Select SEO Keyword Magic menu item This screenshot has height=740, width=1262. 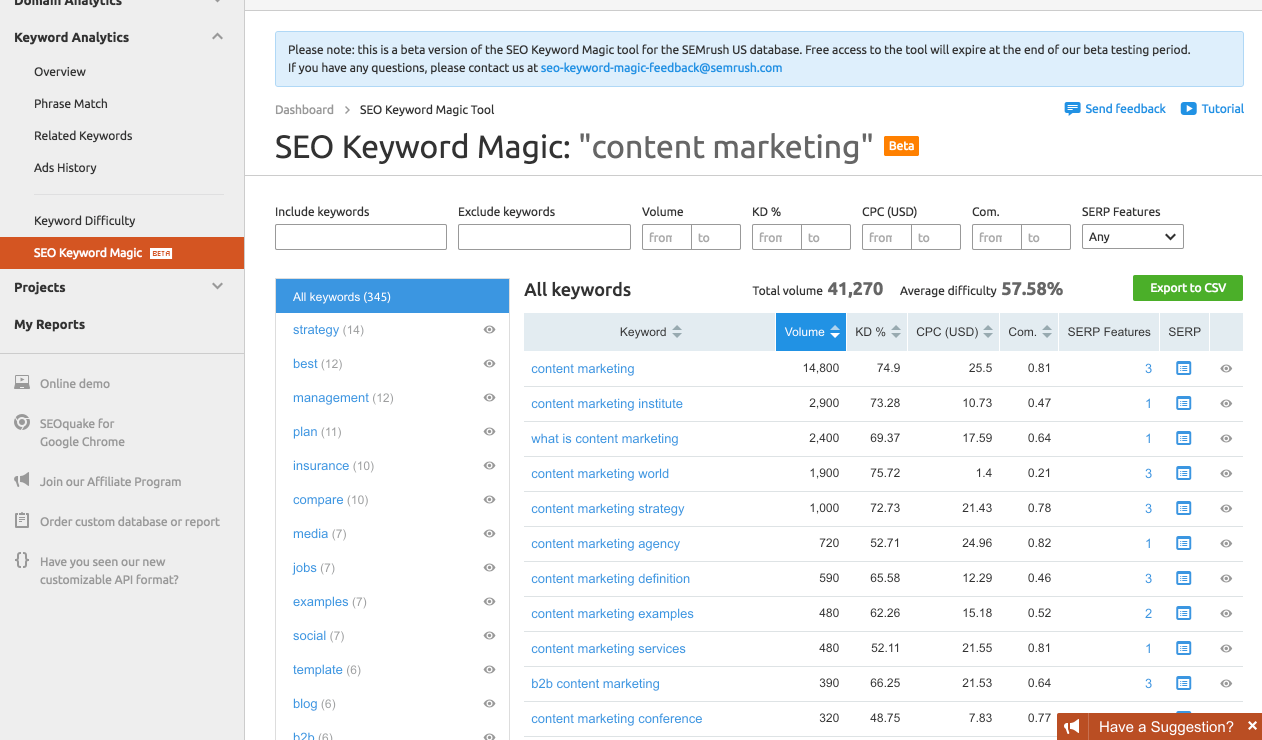tap(122, 253)
